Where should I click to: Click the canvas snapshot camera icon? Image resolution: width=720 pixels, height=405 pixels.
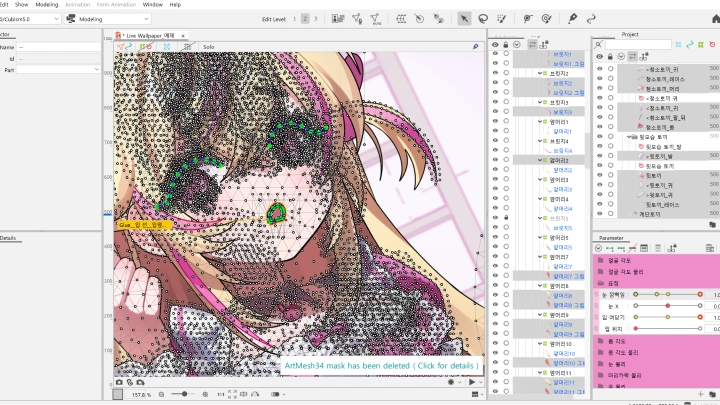119,382
